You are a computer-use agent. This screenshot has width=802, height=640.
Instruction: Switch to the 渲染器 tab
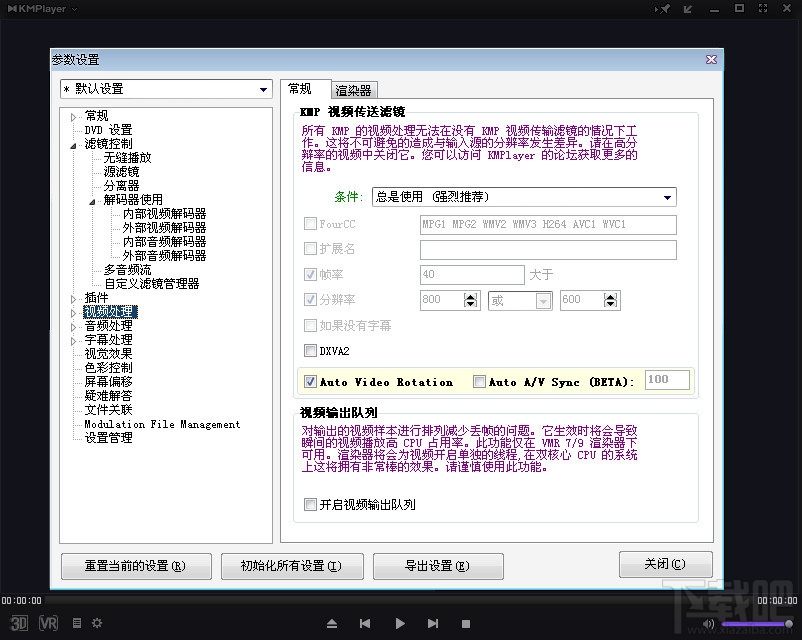pyautogui.click(x=354, y=89)
